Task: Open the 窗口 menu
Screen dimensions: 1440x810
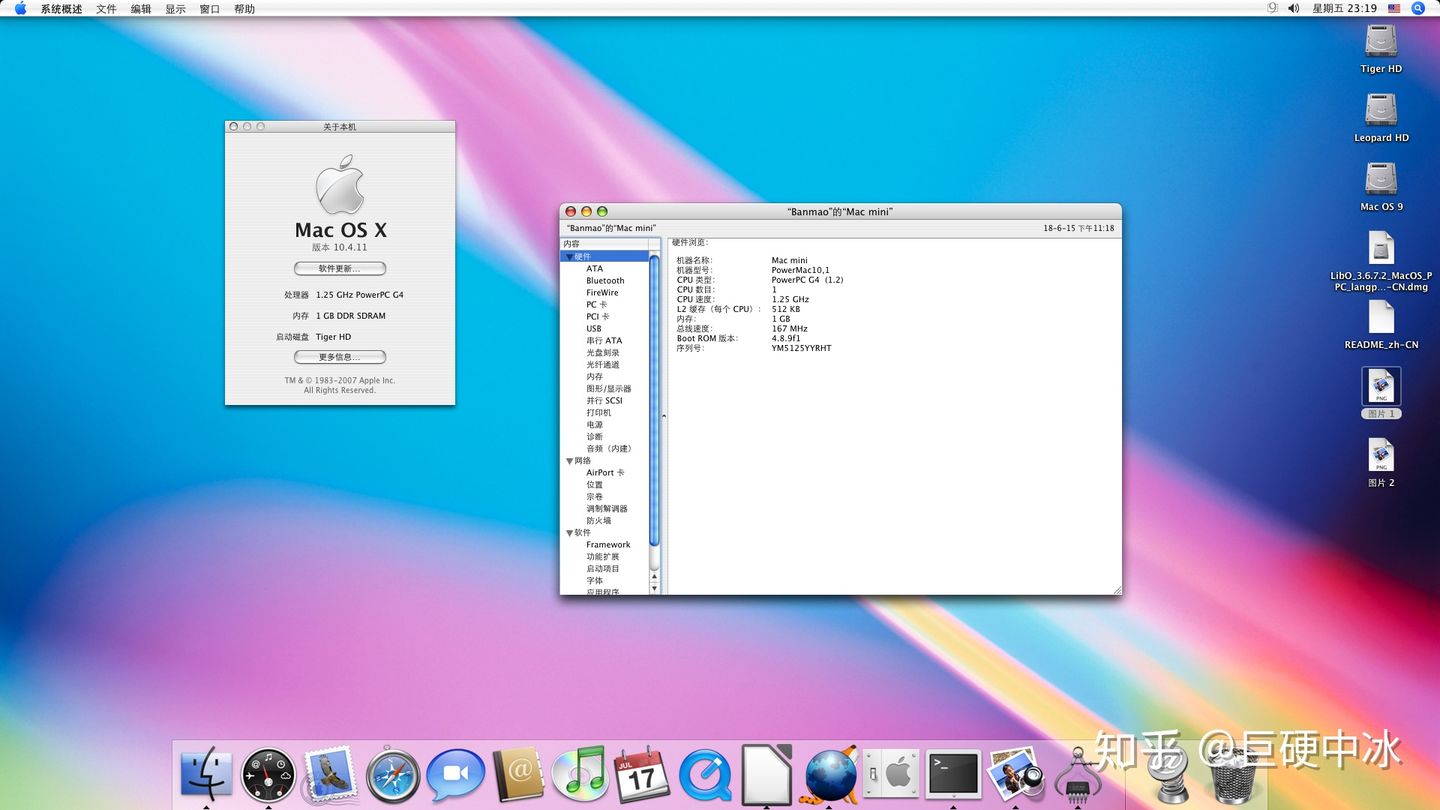Action: 209,9
